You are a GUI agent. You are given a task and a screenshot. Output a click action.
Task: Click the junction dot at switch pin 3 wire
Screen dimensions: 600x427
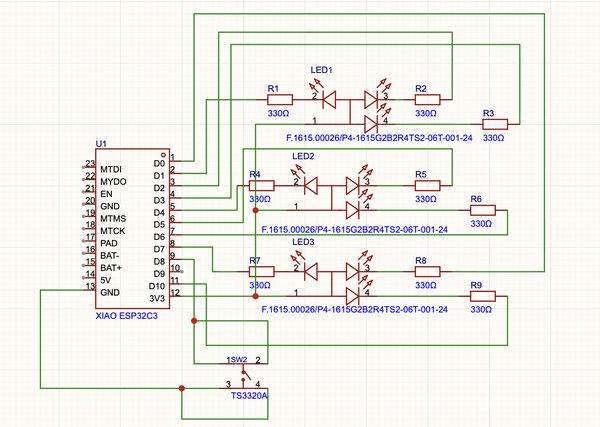click(x=182, y=388)
